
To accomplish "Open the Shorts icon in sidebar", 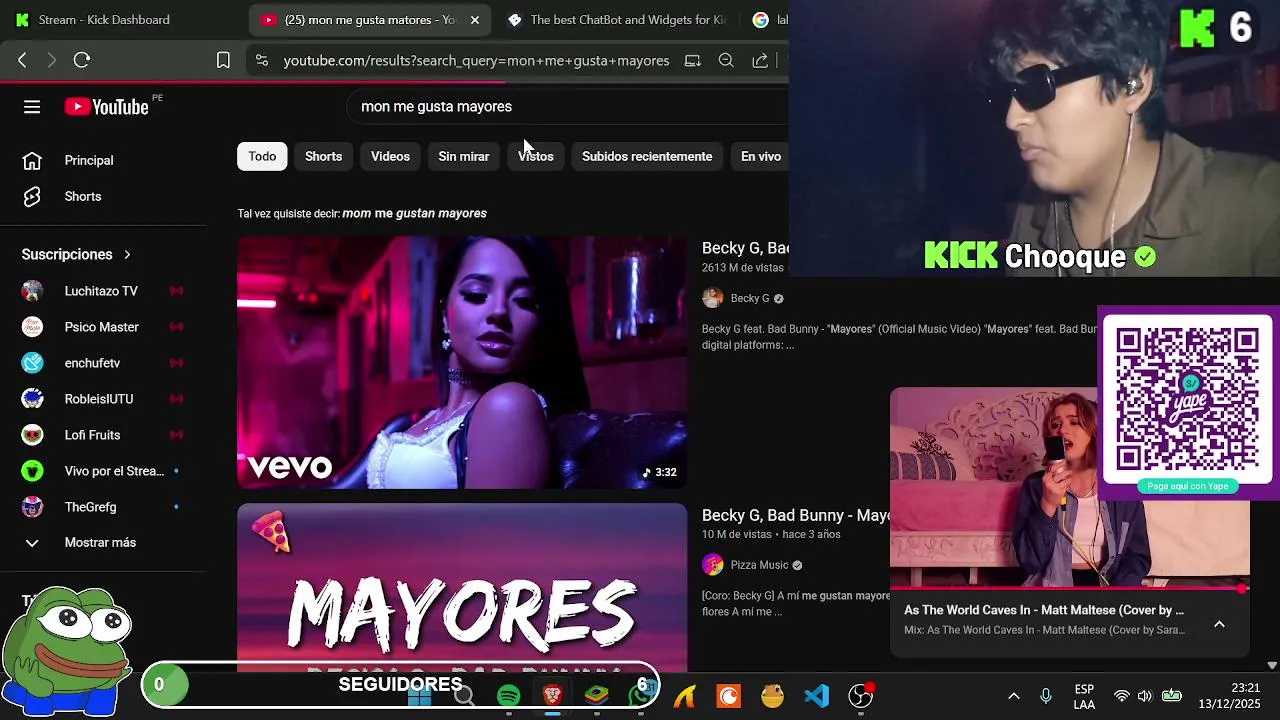I will [32, 196].
